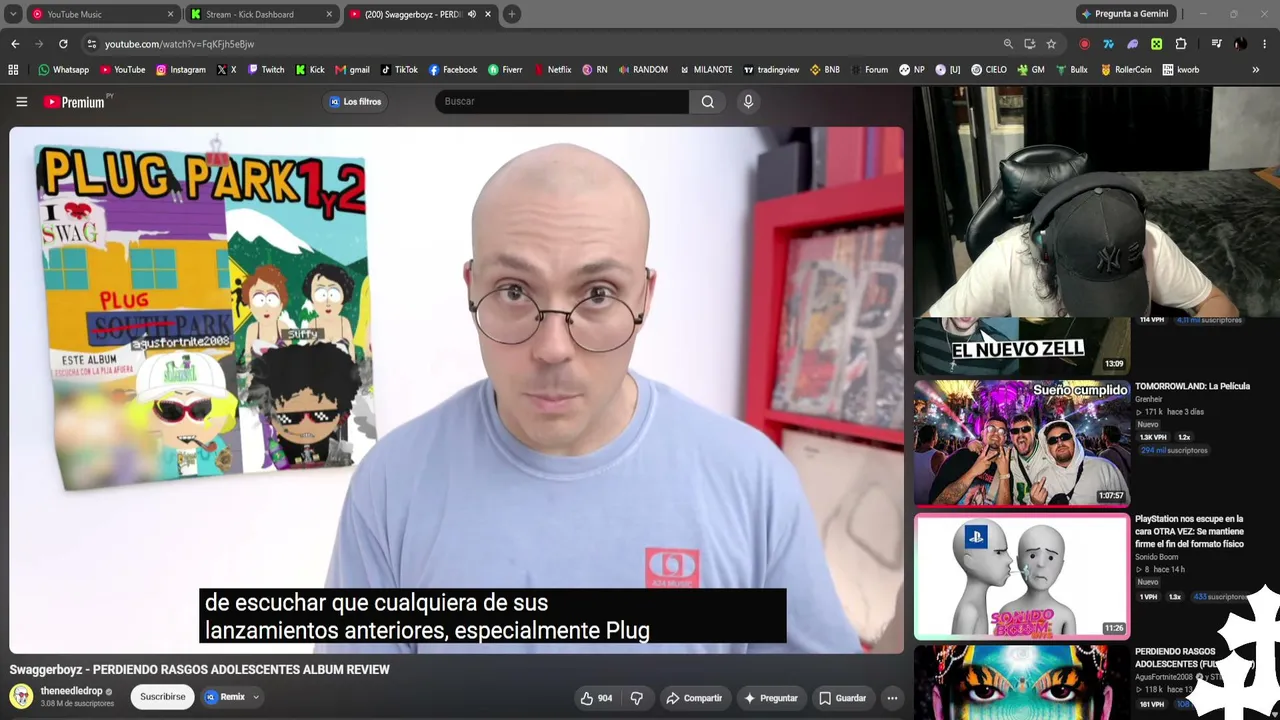This screenshot has height=720, width=1280.
Task: Open the EL NUEVO ZELL thumbnail
Action: pyautogui.click(x=1022, y=345)
